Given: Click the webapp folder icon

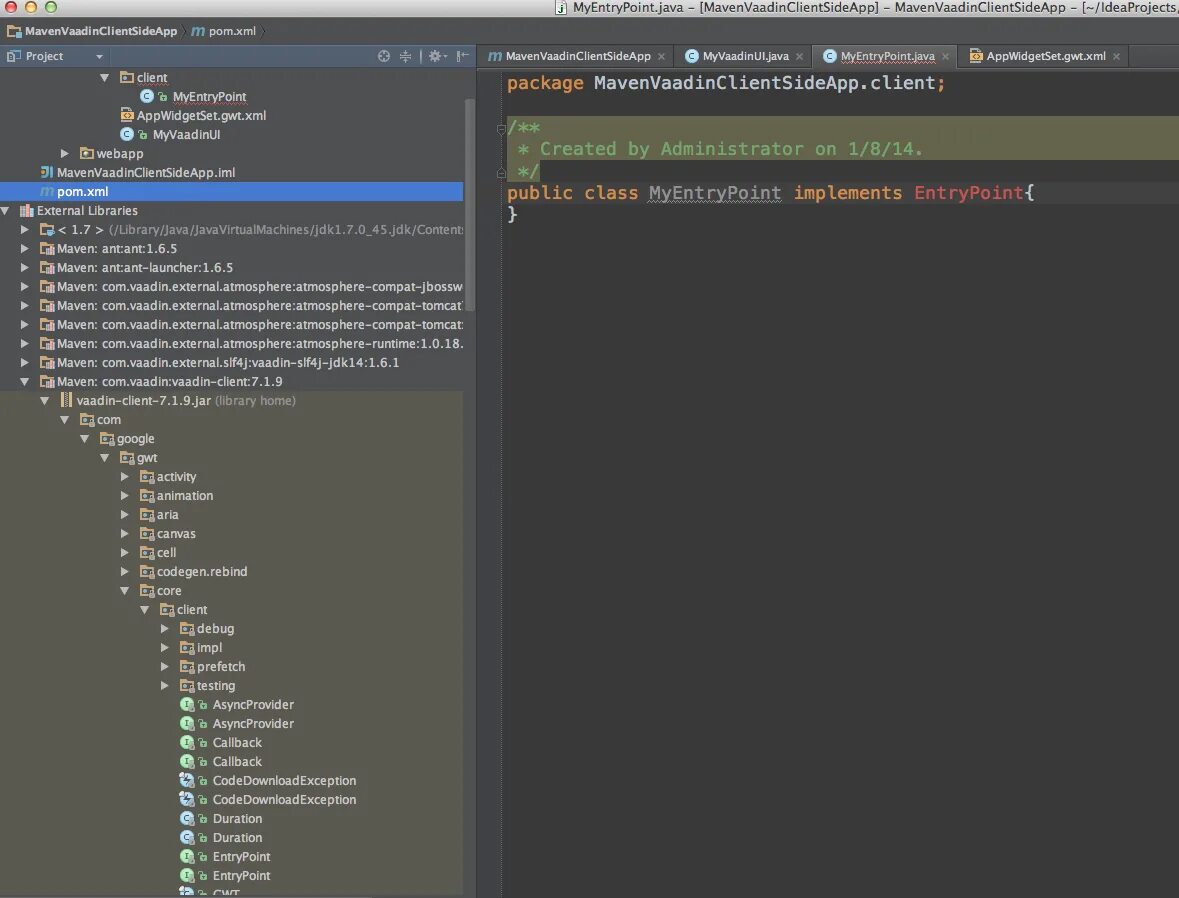Looking at the screenshot, I should point(86,153).
